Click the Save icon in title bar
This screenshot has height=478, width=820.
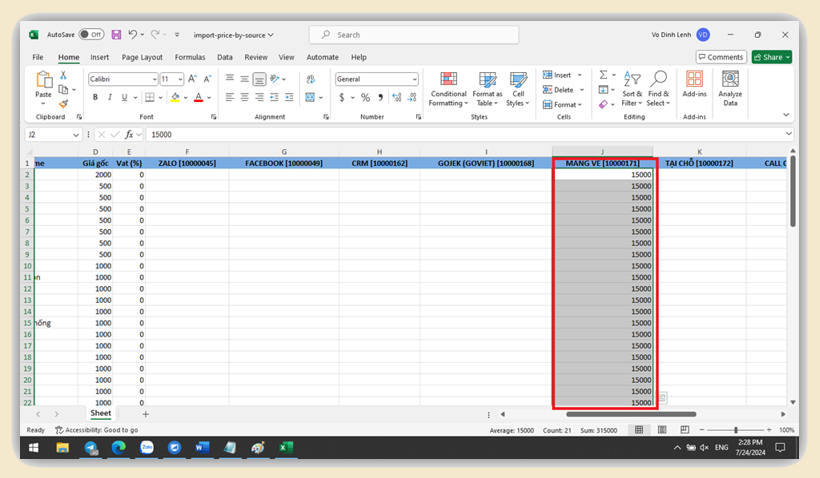[x=116, y=35]
